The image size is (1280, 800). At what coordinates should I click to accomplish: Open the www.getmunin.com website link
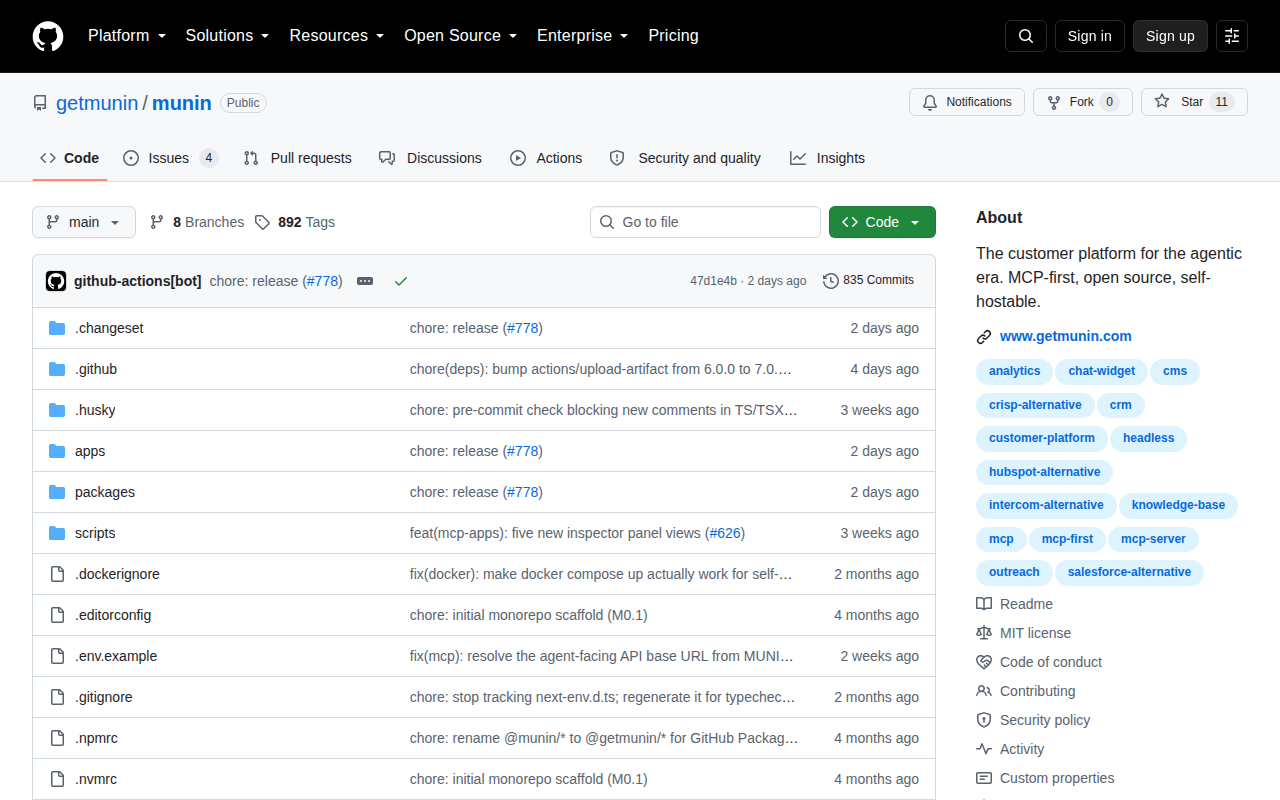pyautogui.click(x=1066, y=337)
